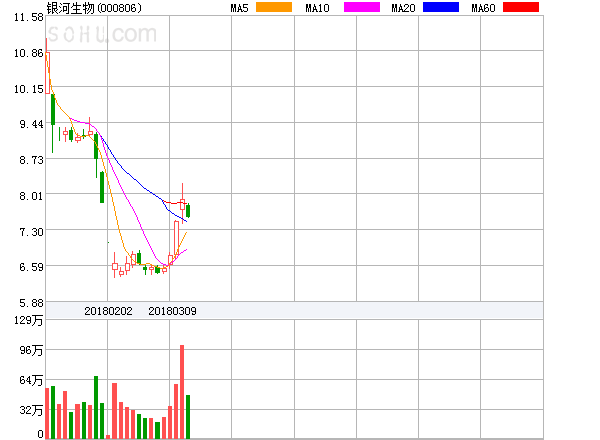
Task: Click the 32万 volume axis label
Action: (x=31, y=410)
